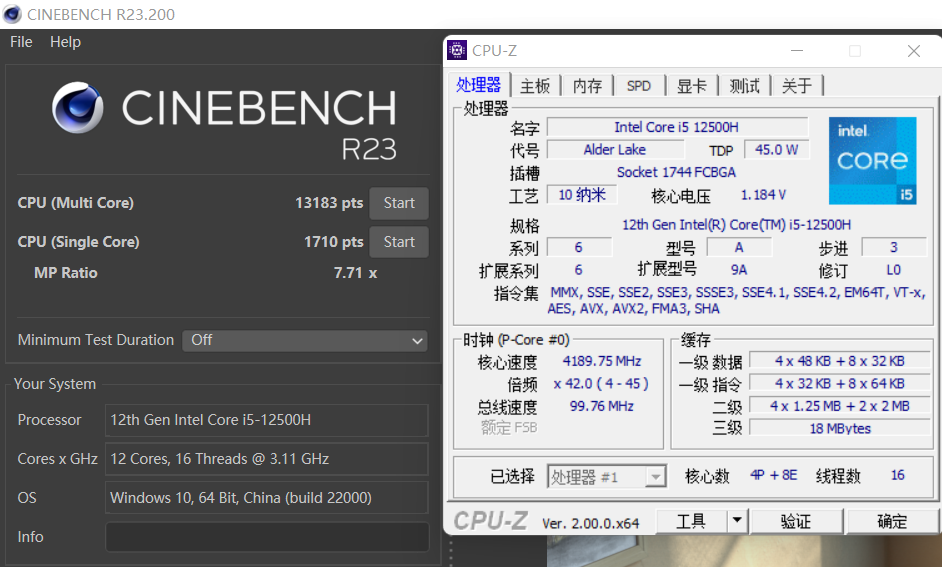Open the File menu in Cinebench
Screen dimensions: 942x567
pos(21,42)
